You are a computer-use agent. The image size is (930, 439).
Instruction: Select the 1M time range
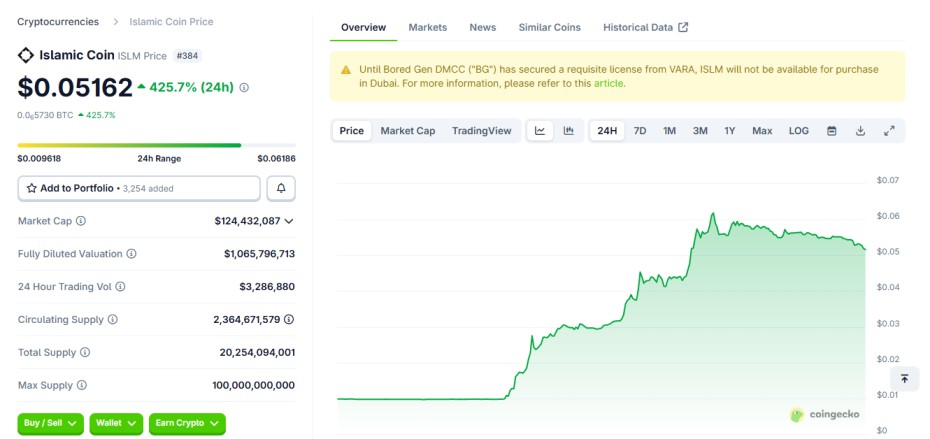click(670, 131)
